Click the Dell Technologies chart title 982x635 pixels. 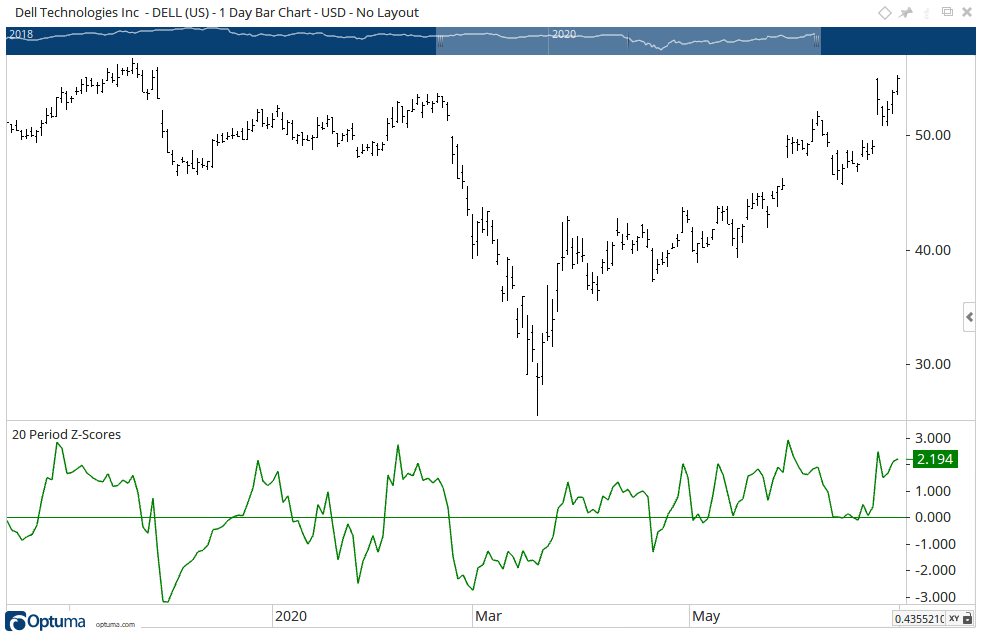[x=217, y=13]
